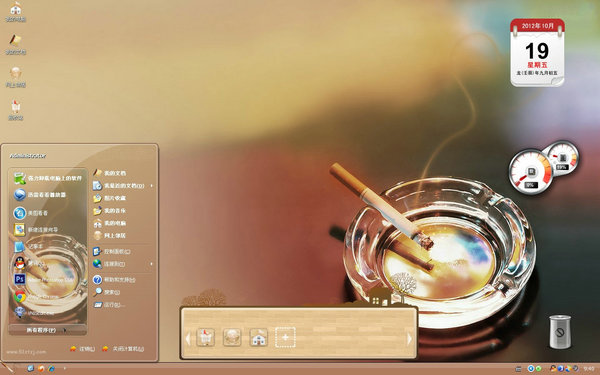
Task: Open My Music folder in Start menu
Action: [x=110, y=211]
